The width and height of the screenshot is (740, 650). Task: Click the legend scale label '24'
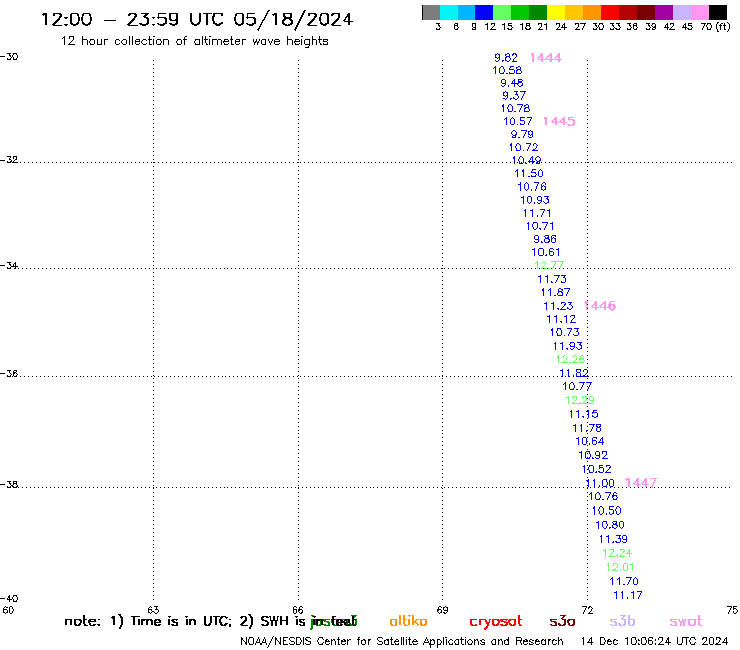pyautogui.click(x=561, y=27)
